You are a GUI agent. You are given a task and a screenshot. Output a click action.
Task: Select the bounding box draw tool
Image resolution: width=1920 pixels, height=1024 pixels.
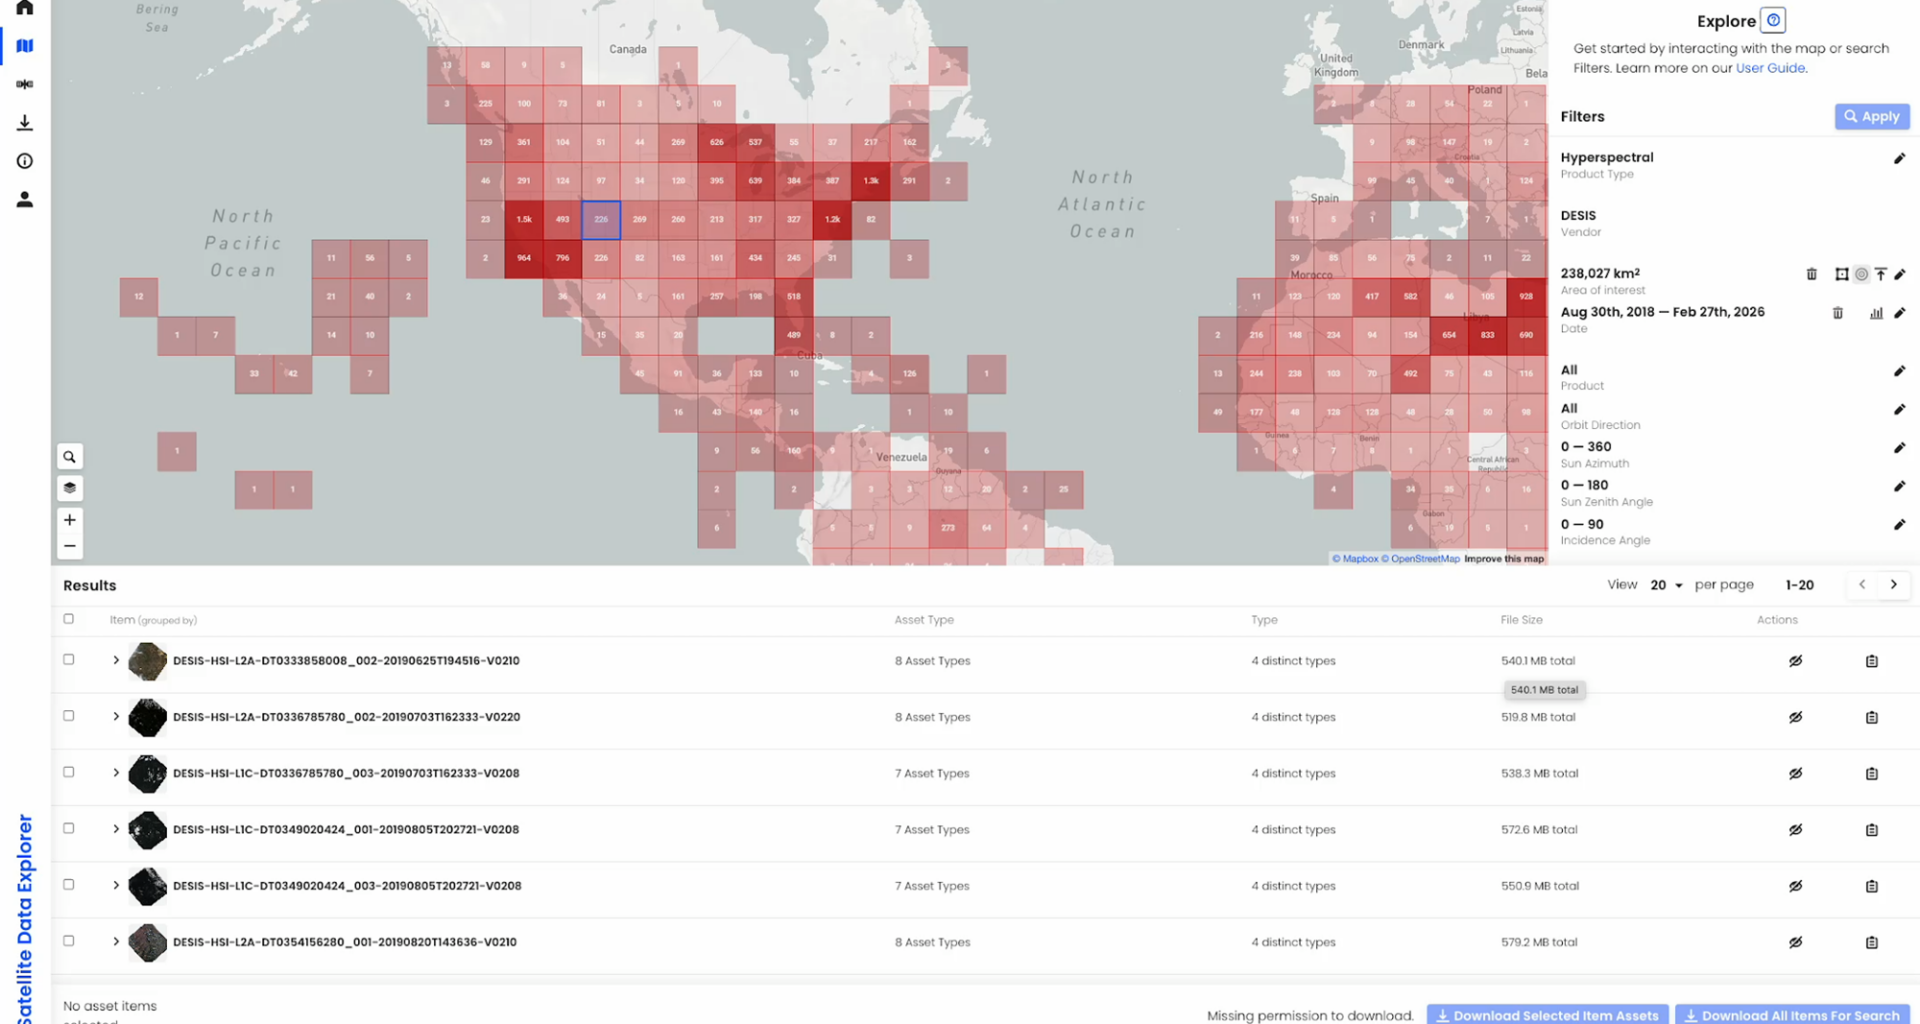tap(1843, 274)
